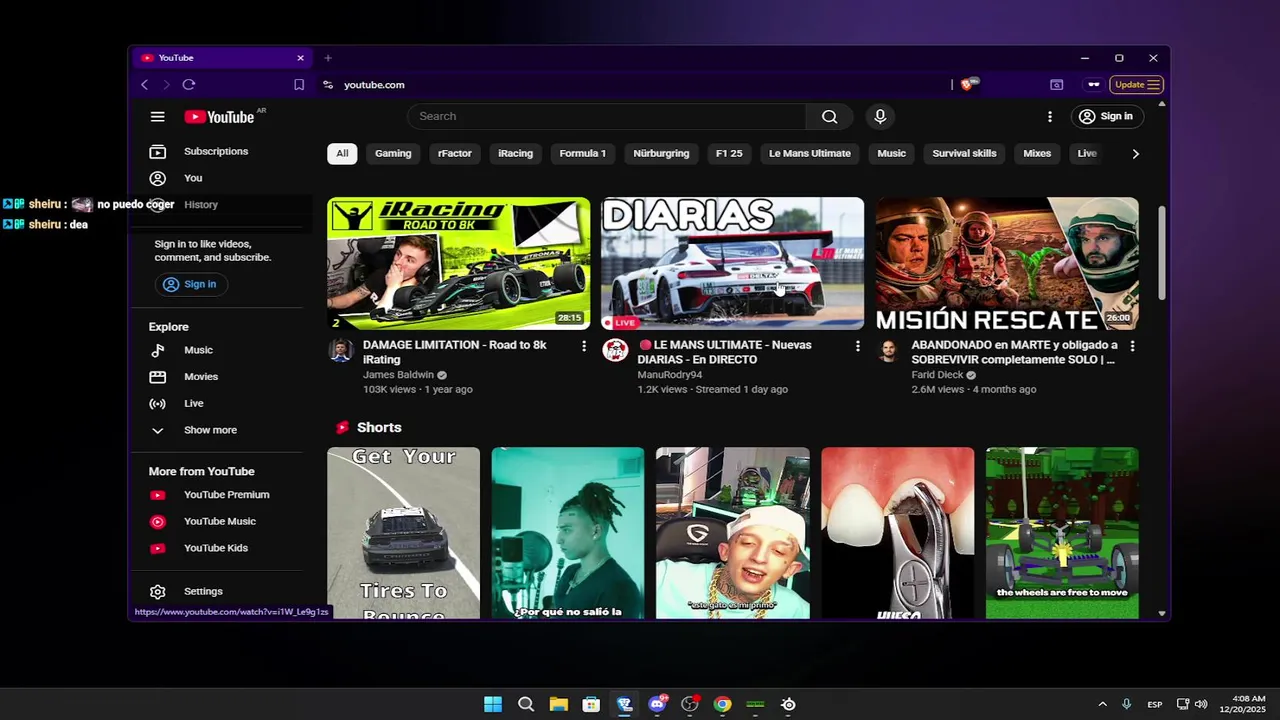This screenshot has width=1280, height=720.
Task: Select the Nürburgring filter chip
Action: tap(661, 154)
